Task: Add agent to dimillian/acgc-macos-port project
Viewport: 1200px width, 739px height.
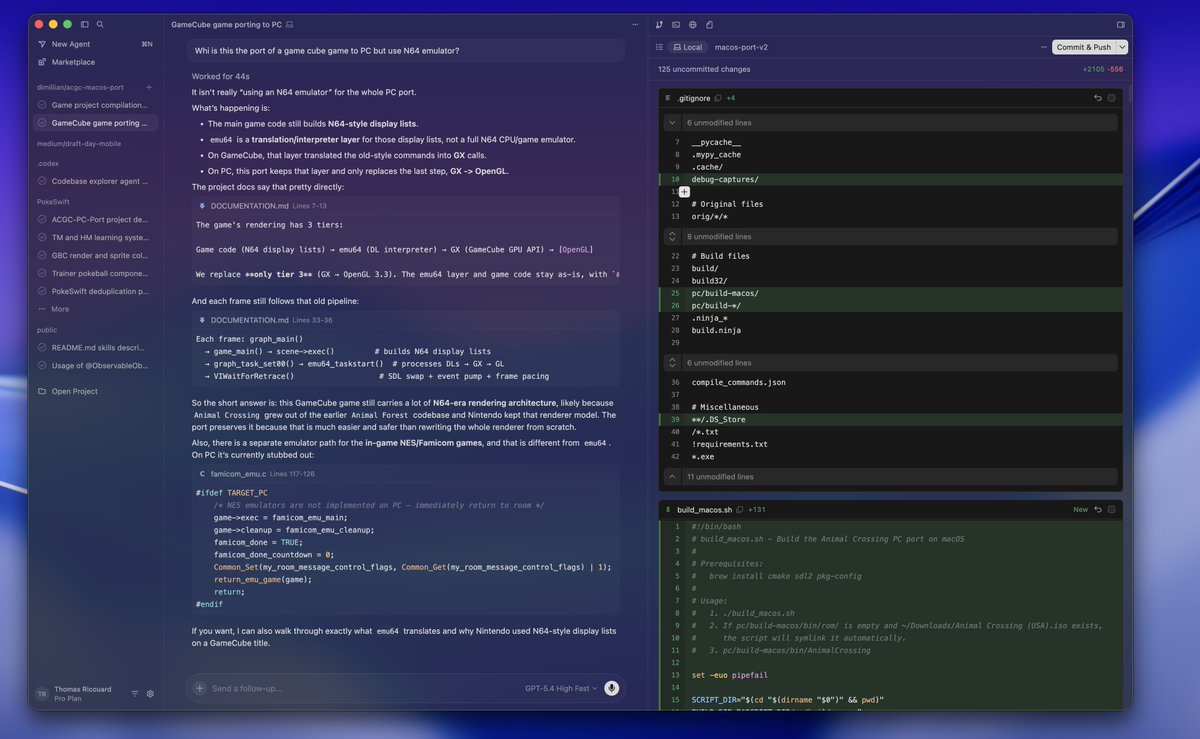Action: (x=149, y=87)
